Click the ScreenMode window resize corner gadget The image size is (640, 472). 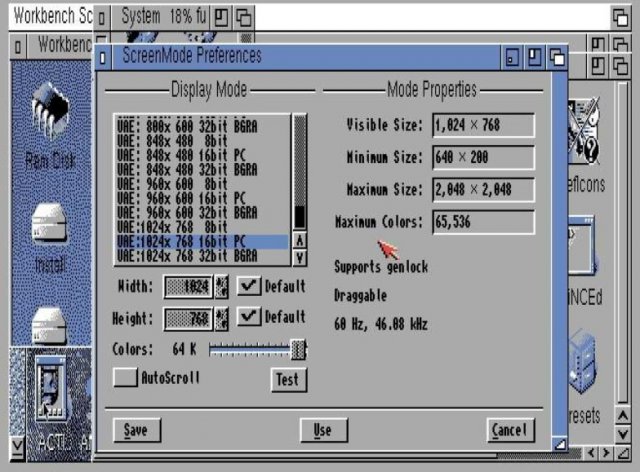[x=560, y=444]
